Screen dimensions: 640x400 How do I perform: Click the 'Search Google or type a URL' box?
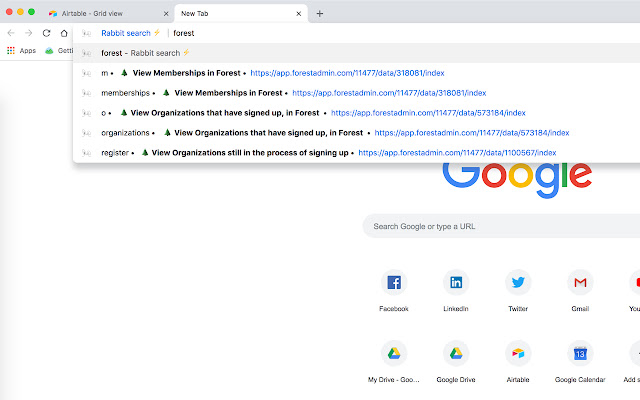(501, 226)
